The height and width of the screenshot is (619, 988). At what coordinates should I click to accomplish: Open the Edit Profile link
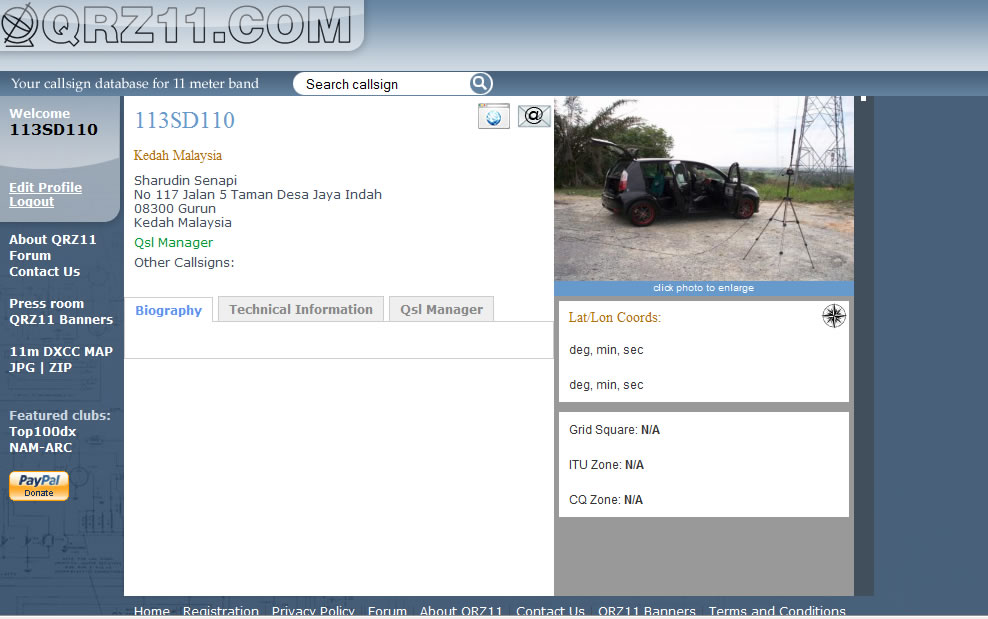point(45,187)
